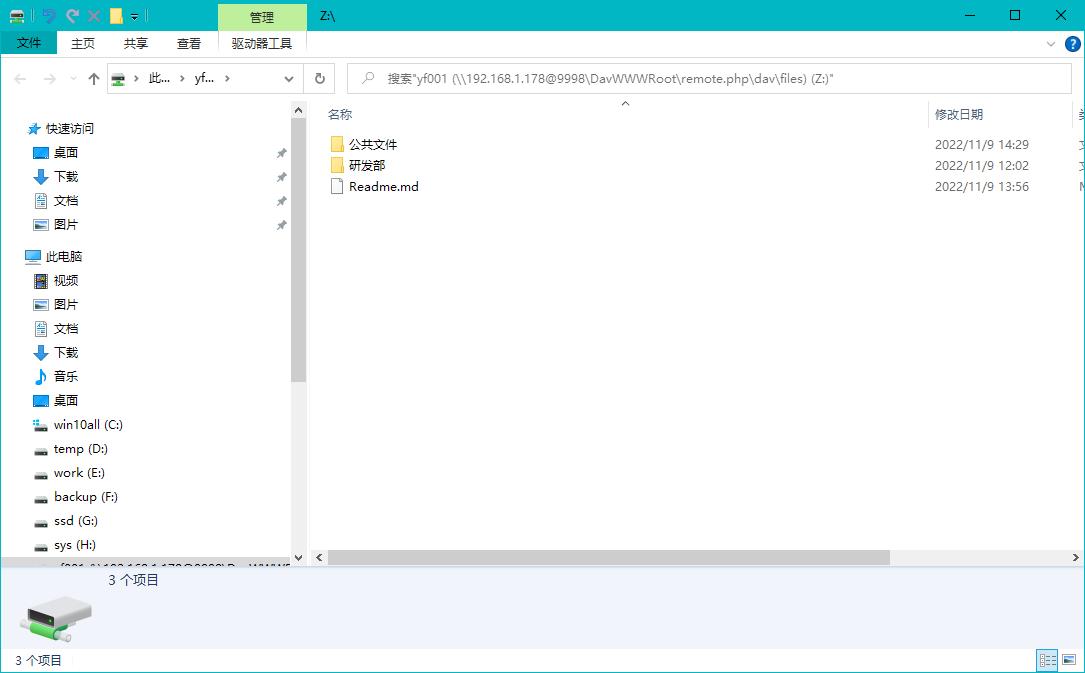Image resolution: width=1085 pixels, height=673 pixels.
Task: Open the customize quick access toolbar dropdown
Action: point(134,16)
